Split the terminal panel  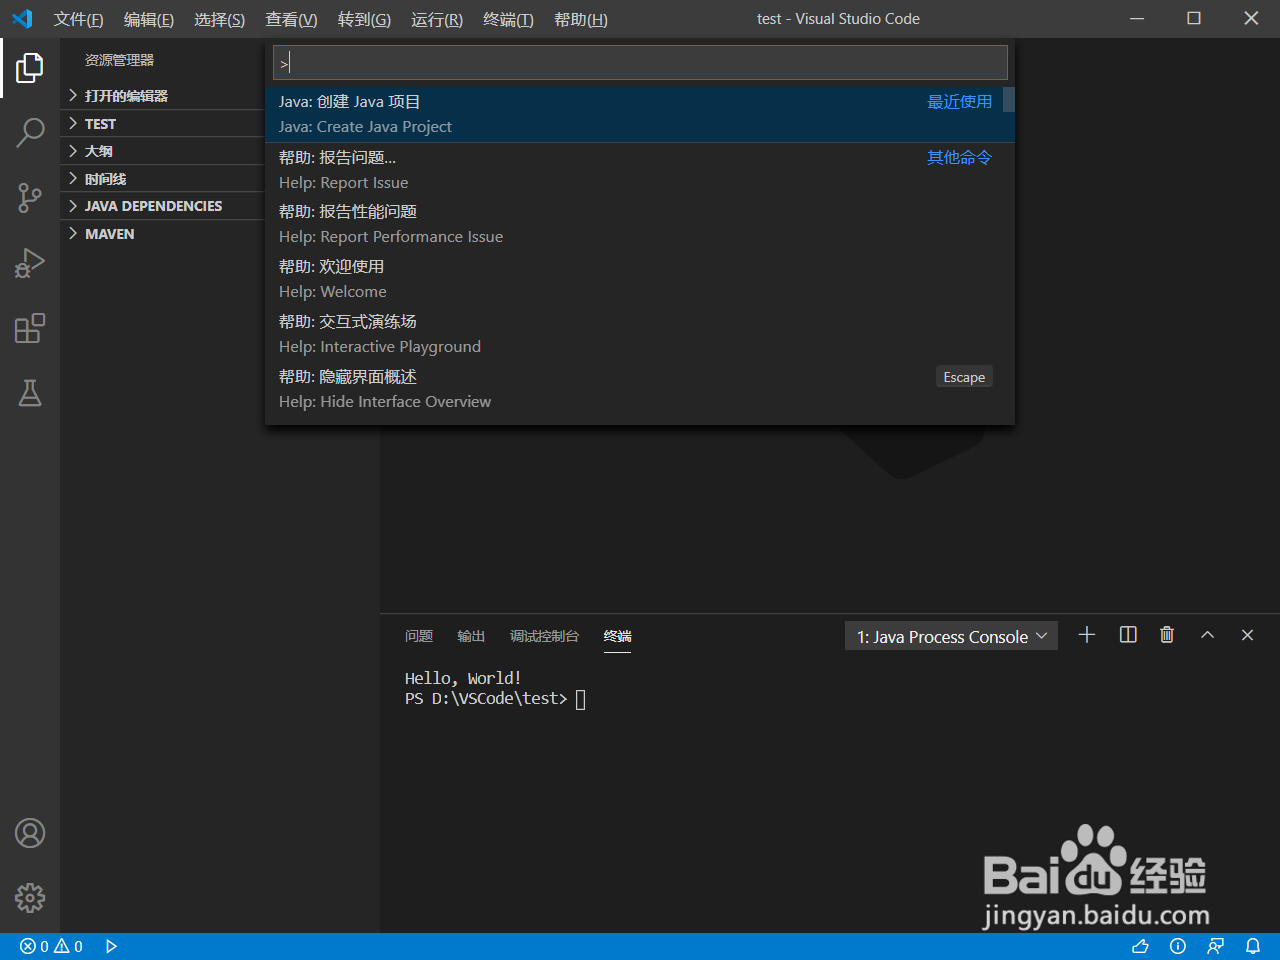click(1128, 635)
